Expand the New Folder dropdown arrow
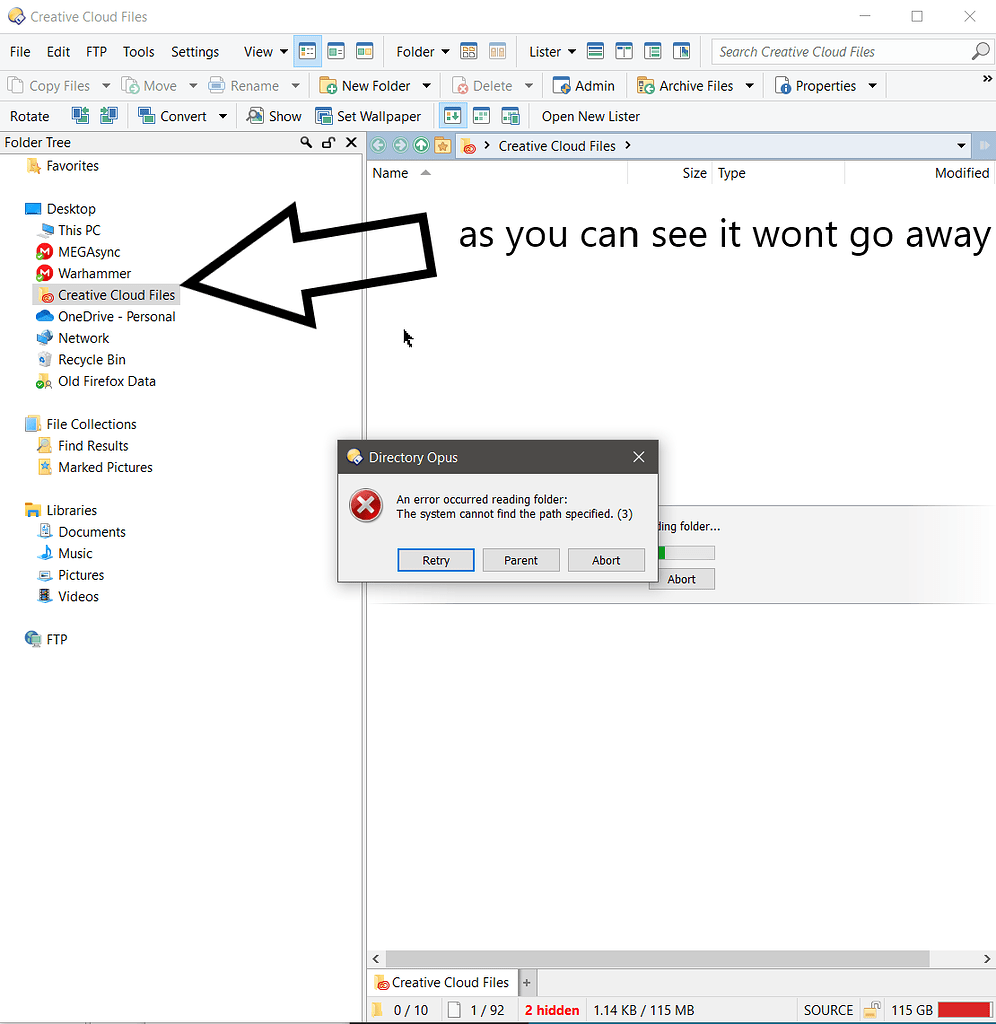The image size is (996, 1024). 427,86
